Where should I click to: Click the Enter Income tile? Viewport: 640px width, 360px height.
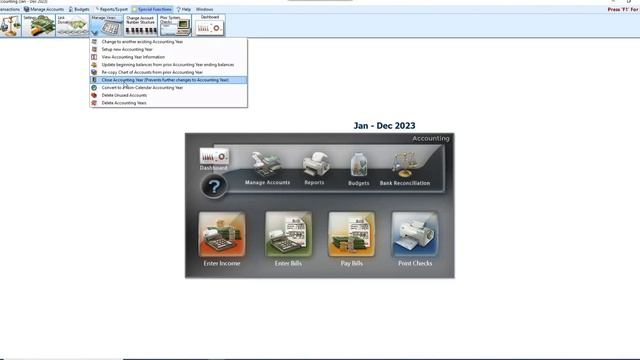pos(222,239)
